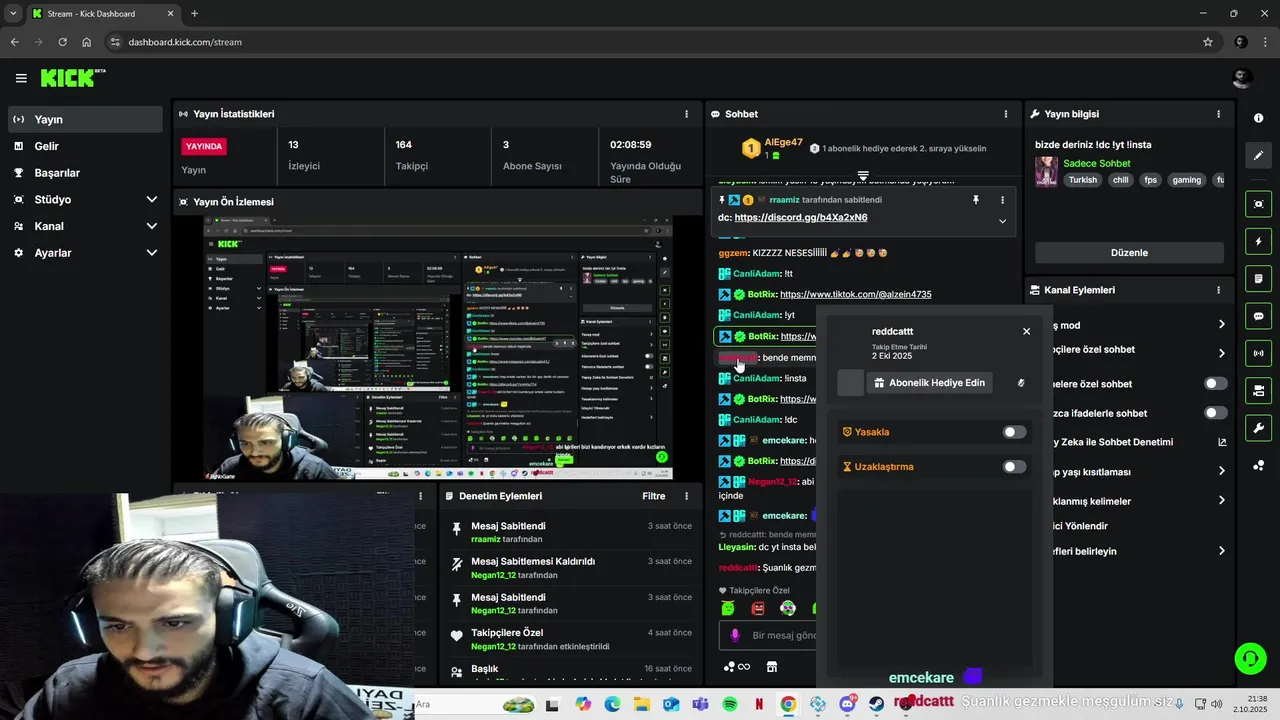Open pinned message three-dot options
The image size is (1280, 720).
coord(1002,200)
